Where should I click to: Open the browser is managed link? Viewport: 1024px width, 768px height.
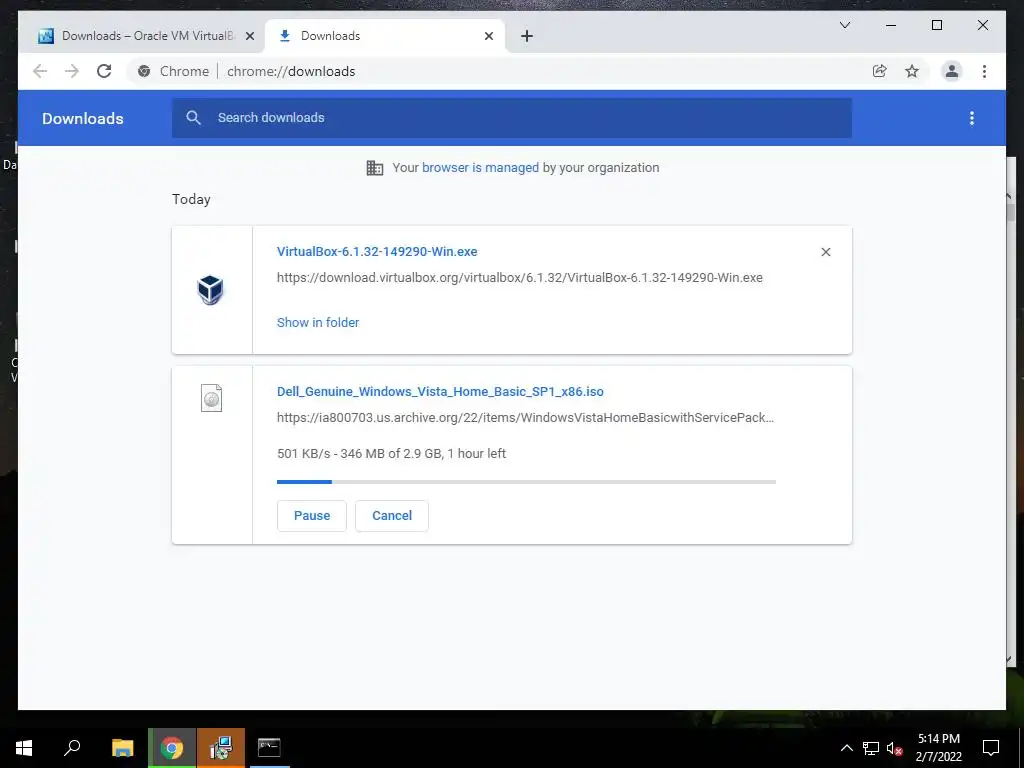coord(480,168)
